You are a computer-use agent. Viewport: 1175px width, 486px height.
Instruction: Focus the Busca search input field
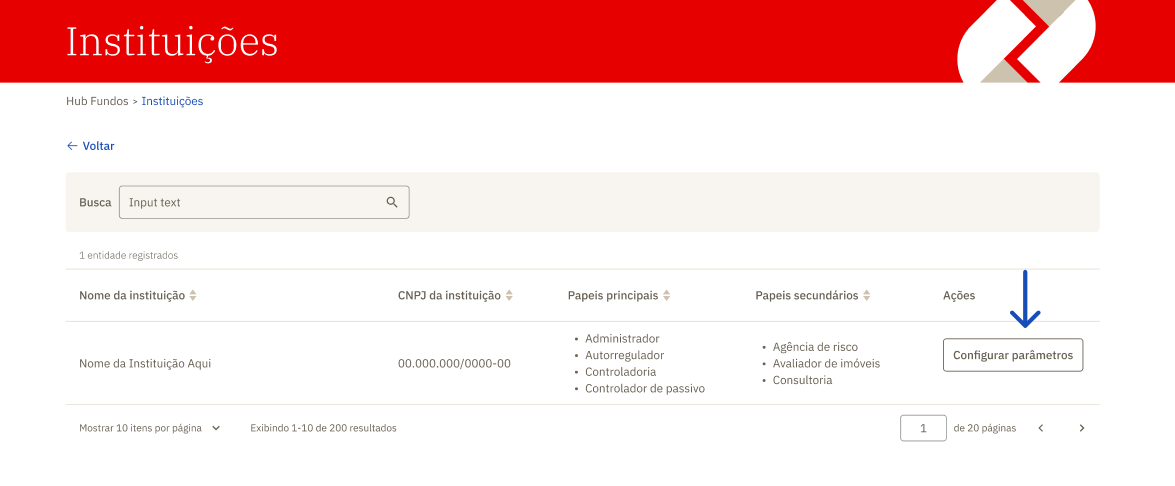[264, 202]
